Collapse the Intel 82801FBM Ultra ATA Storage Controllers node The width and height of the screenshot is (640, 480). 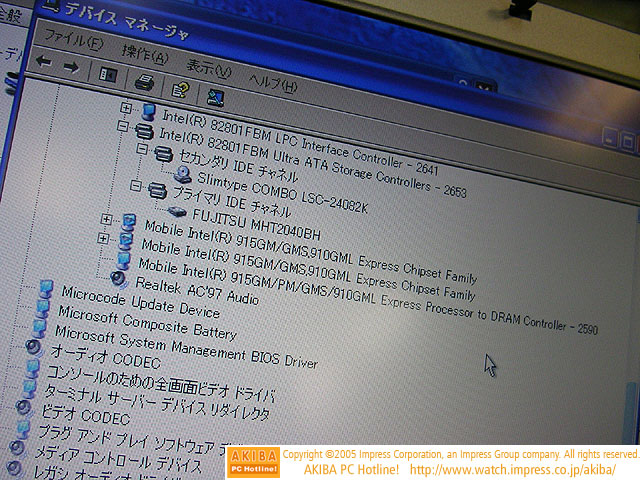[122, 128]
